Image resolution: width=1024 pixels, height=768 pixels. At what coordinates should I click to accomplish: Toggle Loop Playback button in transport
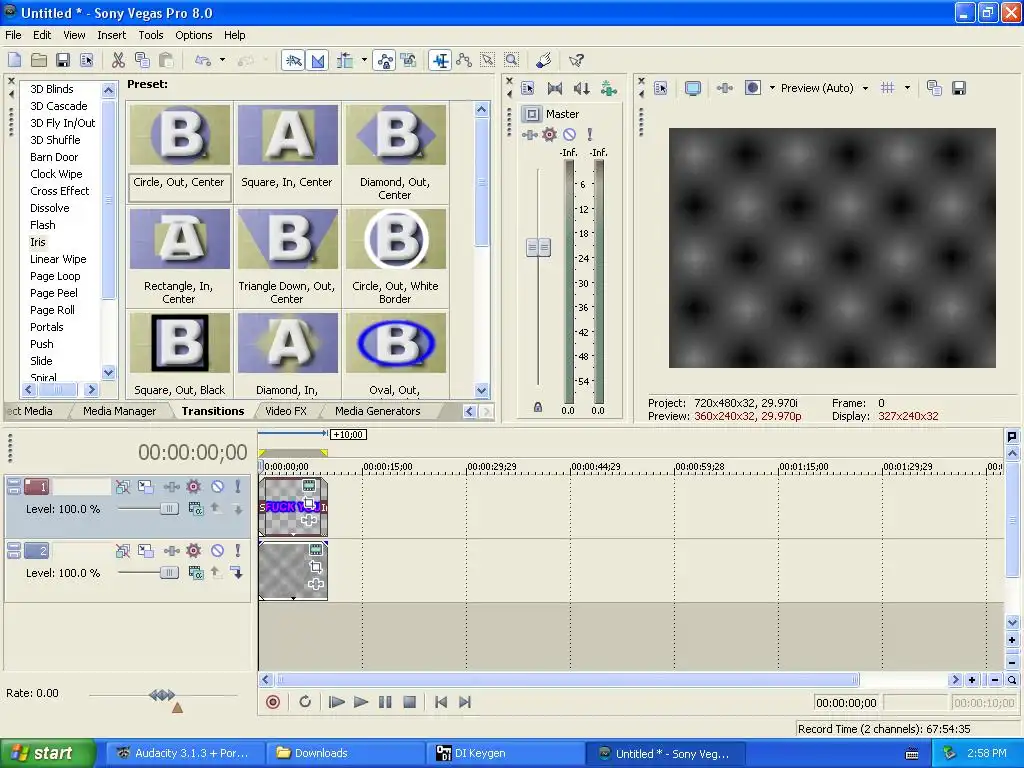[x=305, y=702]
